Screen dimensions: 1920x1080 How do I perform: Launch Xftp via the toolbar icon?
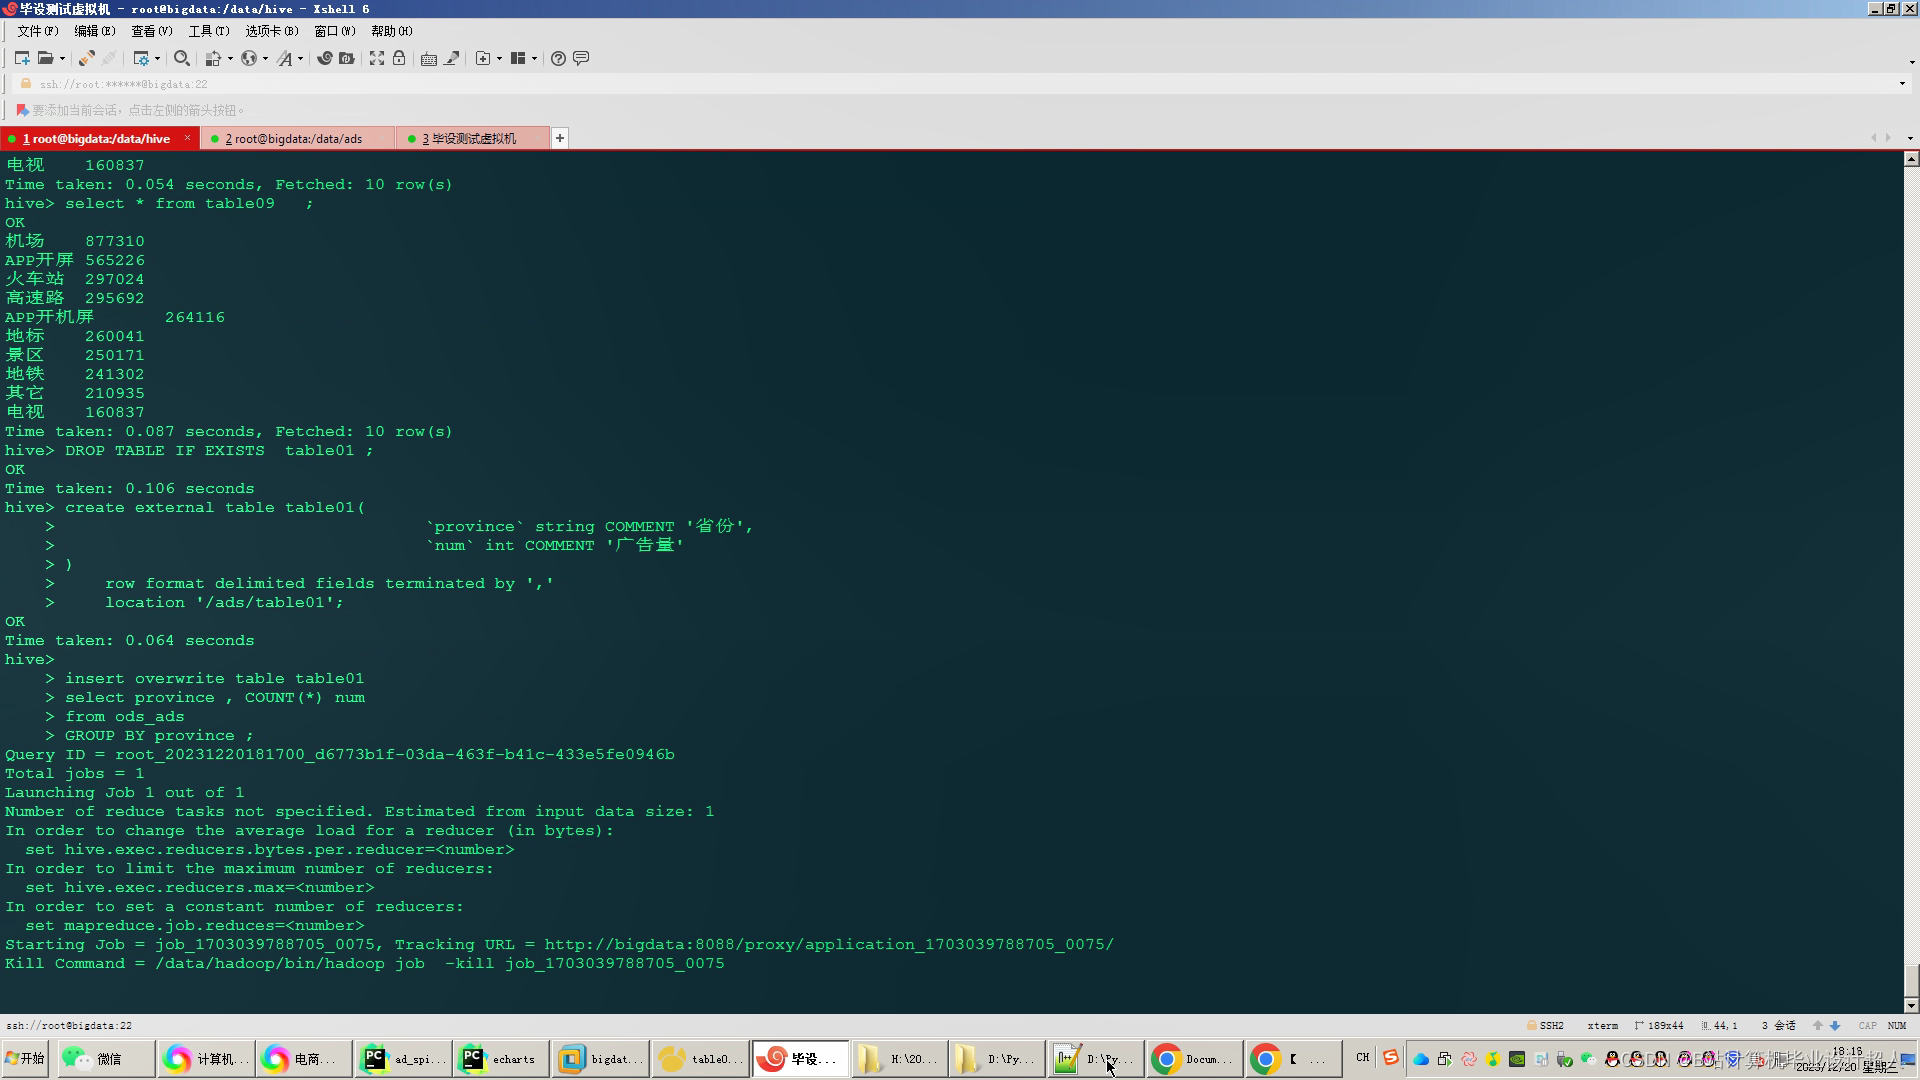(x=346, y=58)
